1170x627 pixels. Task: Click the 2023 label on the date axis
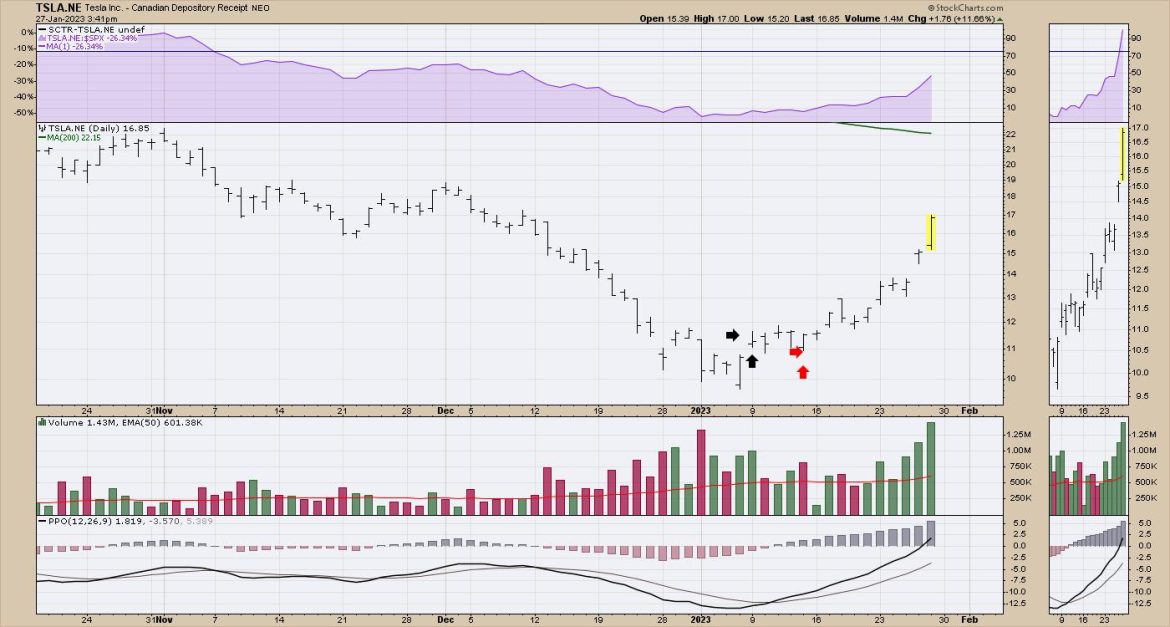click(700, 411)
